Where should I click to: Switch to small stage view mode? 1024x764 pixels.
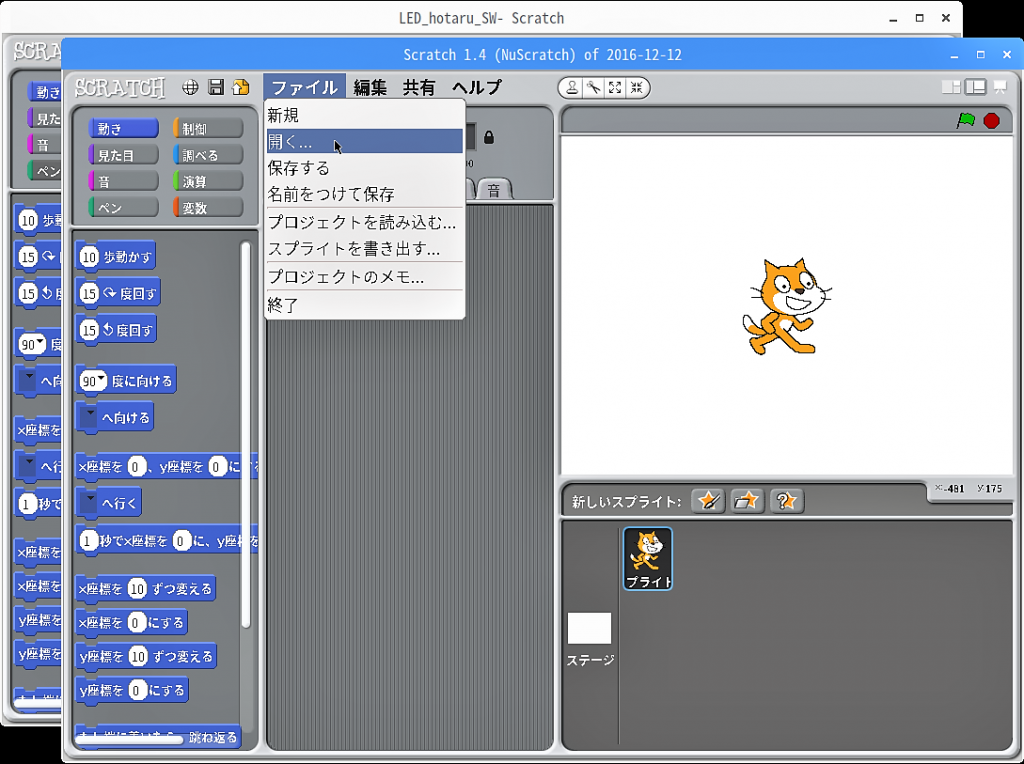(952, 87)
